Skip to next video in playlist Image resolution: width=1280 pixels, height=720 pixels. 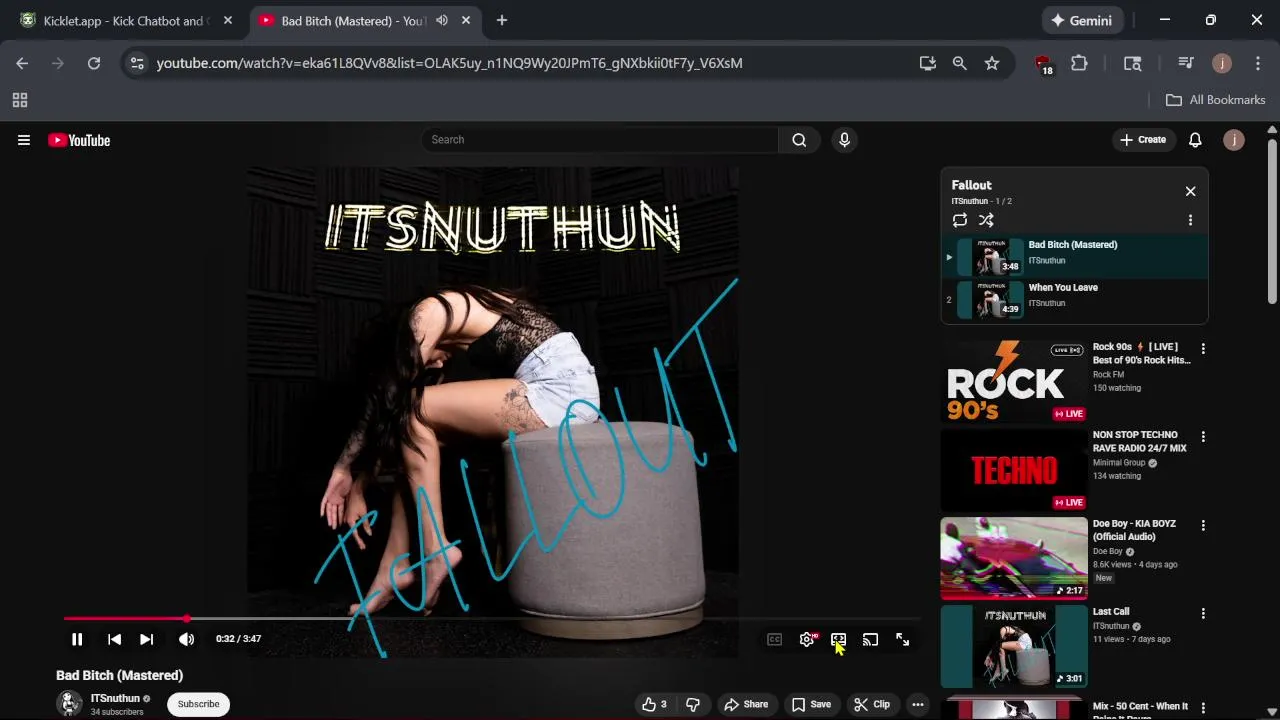pyautogui.click(x=146, y=639)
